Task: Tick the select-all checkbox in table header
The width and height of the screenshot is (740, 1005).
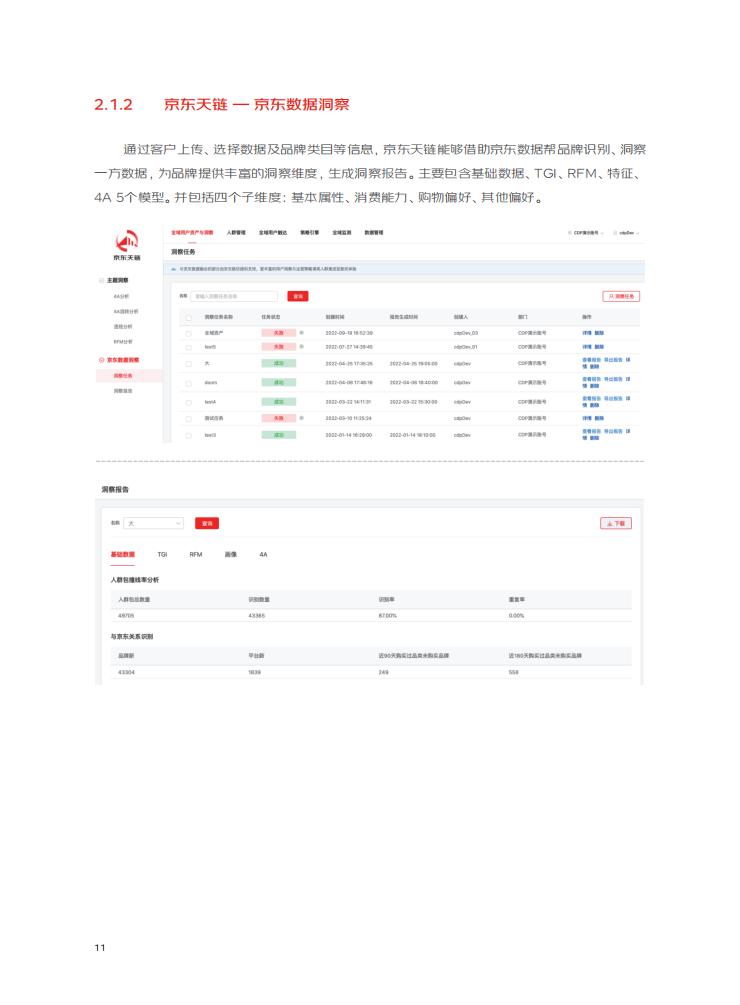Action: click(x=188, y=317)
